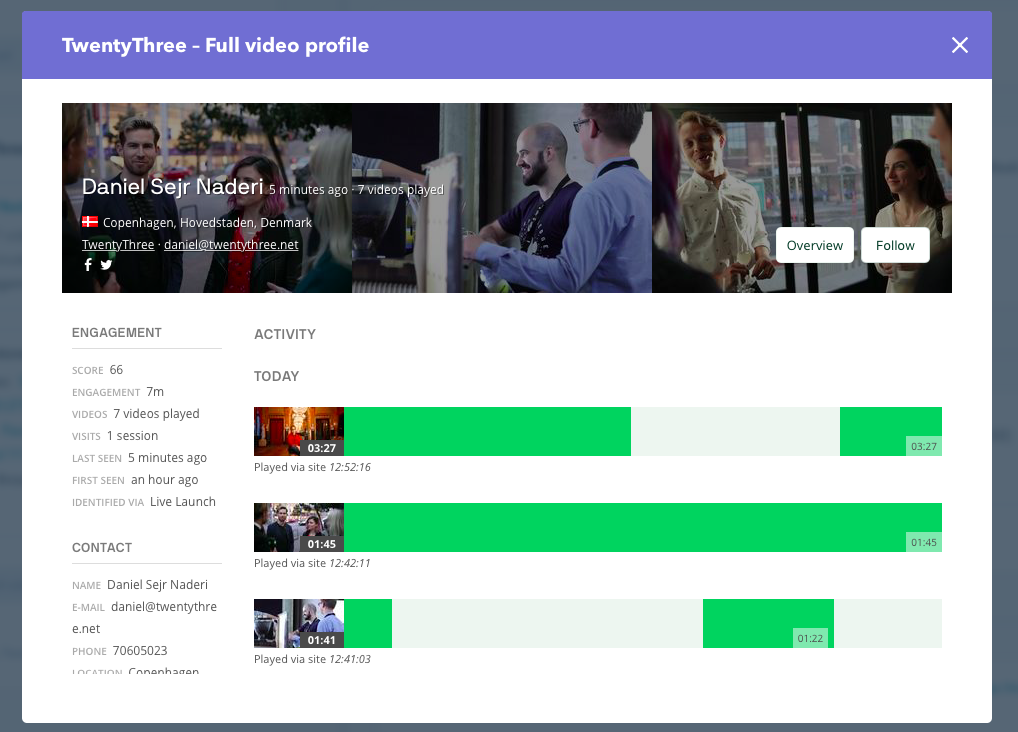Click the 'Live Launch' identified via value
Screen dimensions: 1018x732
click(x=183, y=502)
